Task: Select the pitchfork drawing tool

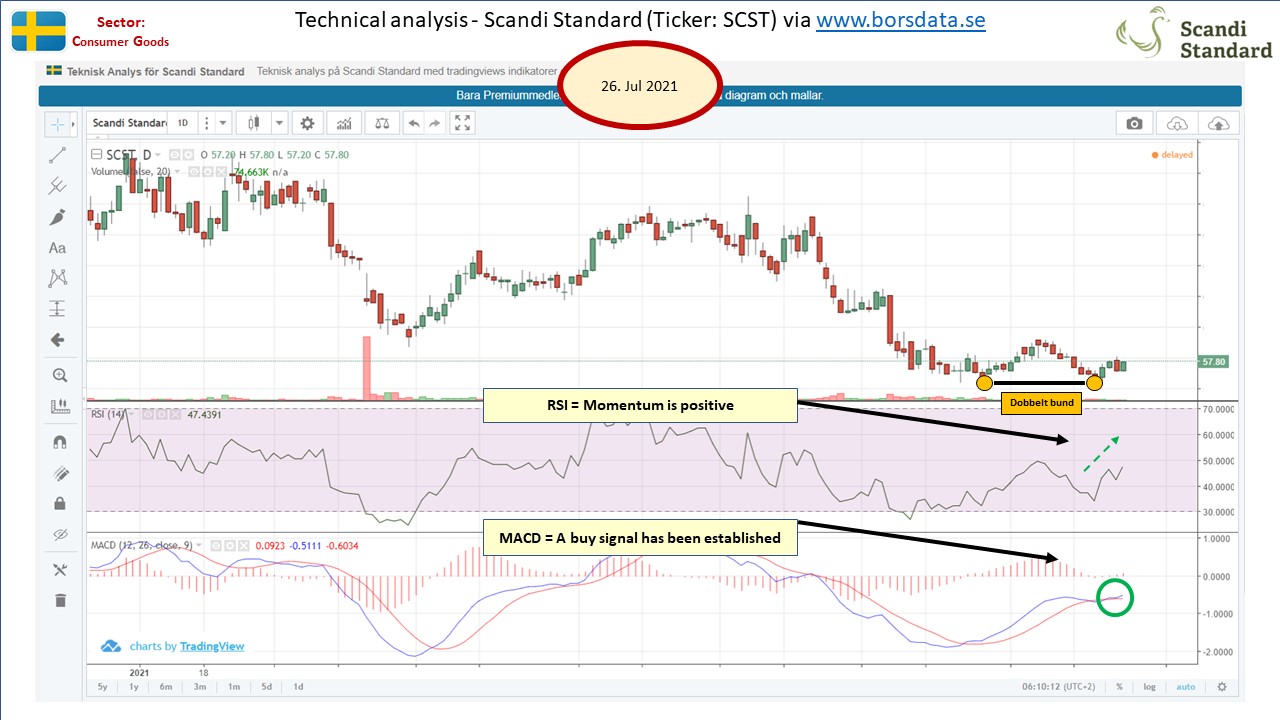Action: [58, 186]
